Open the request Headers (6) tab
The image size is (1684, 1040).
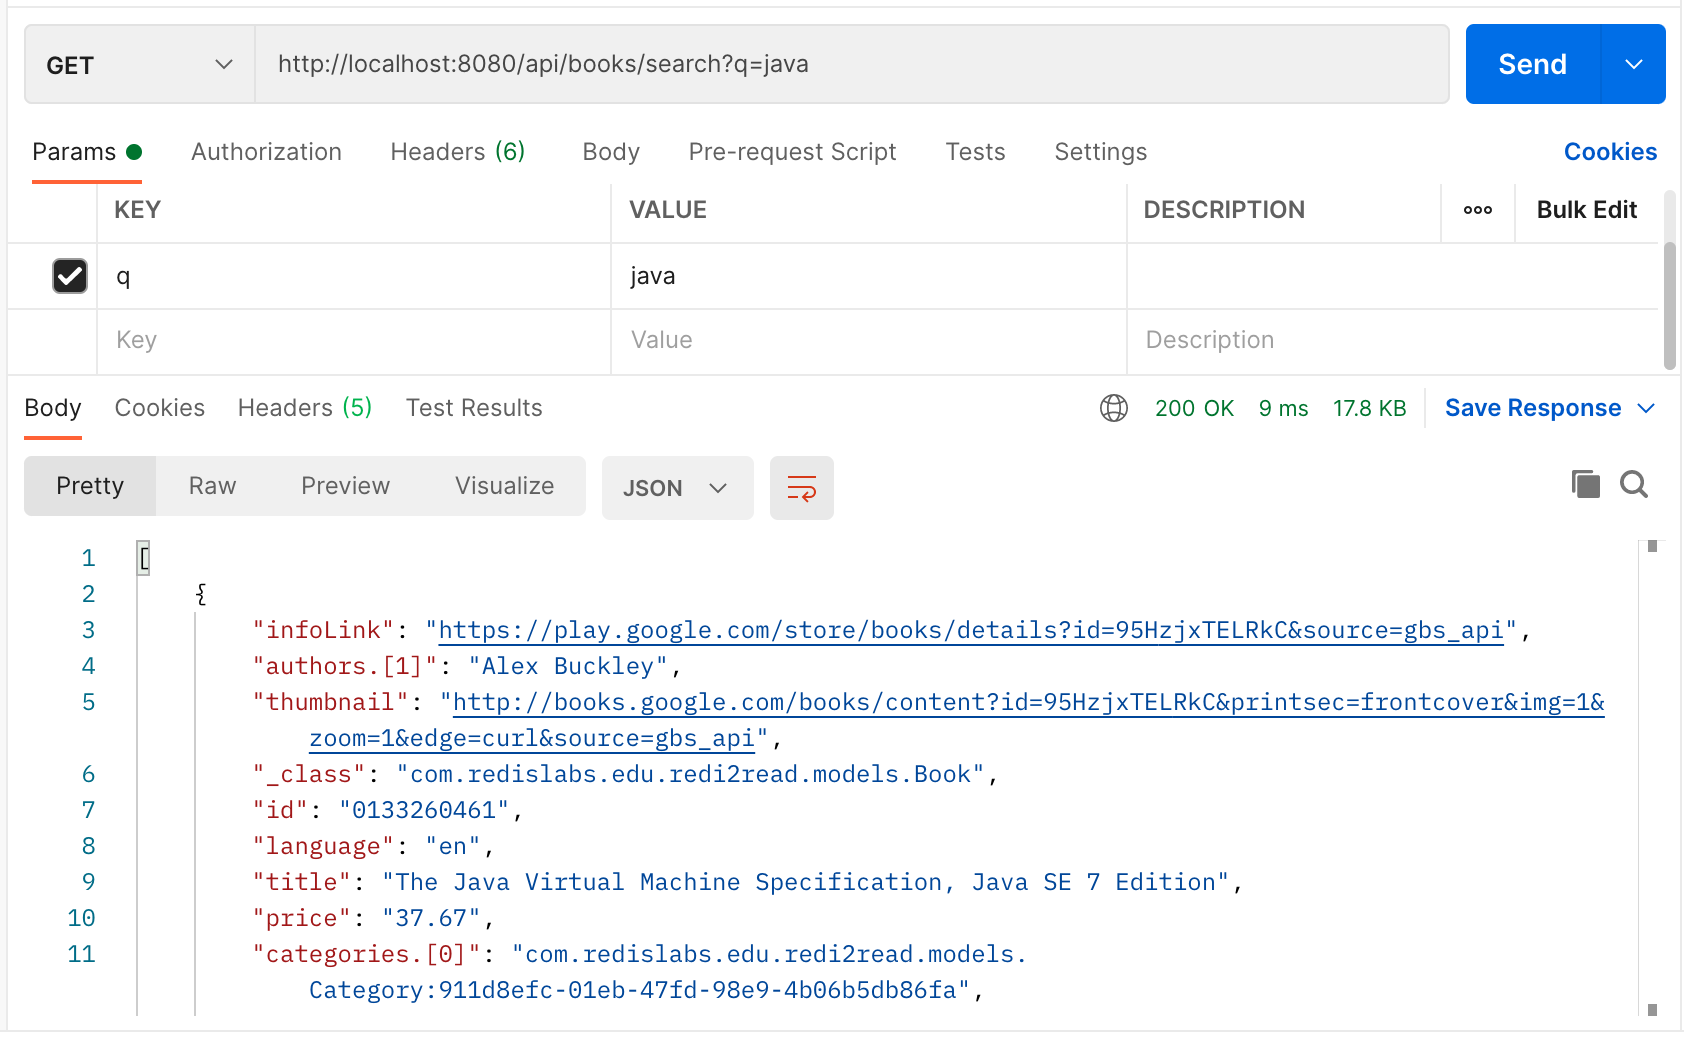pyautogui.click(x=458, y=152)
